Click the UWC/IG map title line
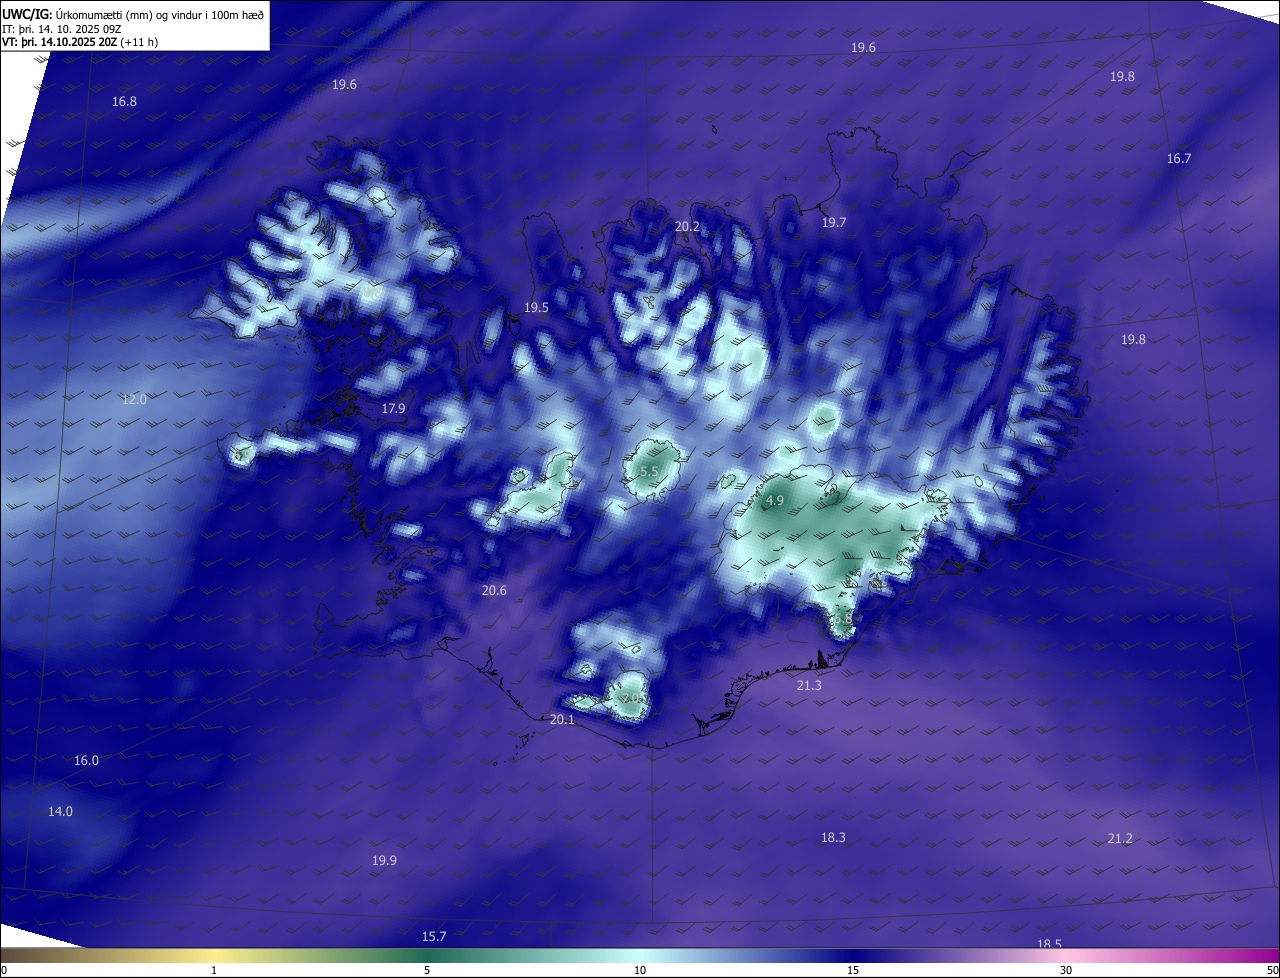Image resolution: width=1280 pixels, height=978 pixels. coord(133,14)
